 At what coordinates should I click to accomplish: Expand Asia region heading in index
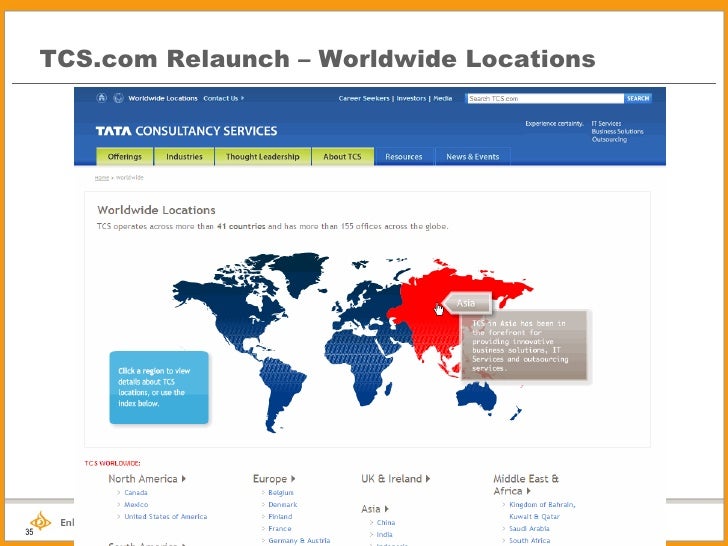[375, 509]
